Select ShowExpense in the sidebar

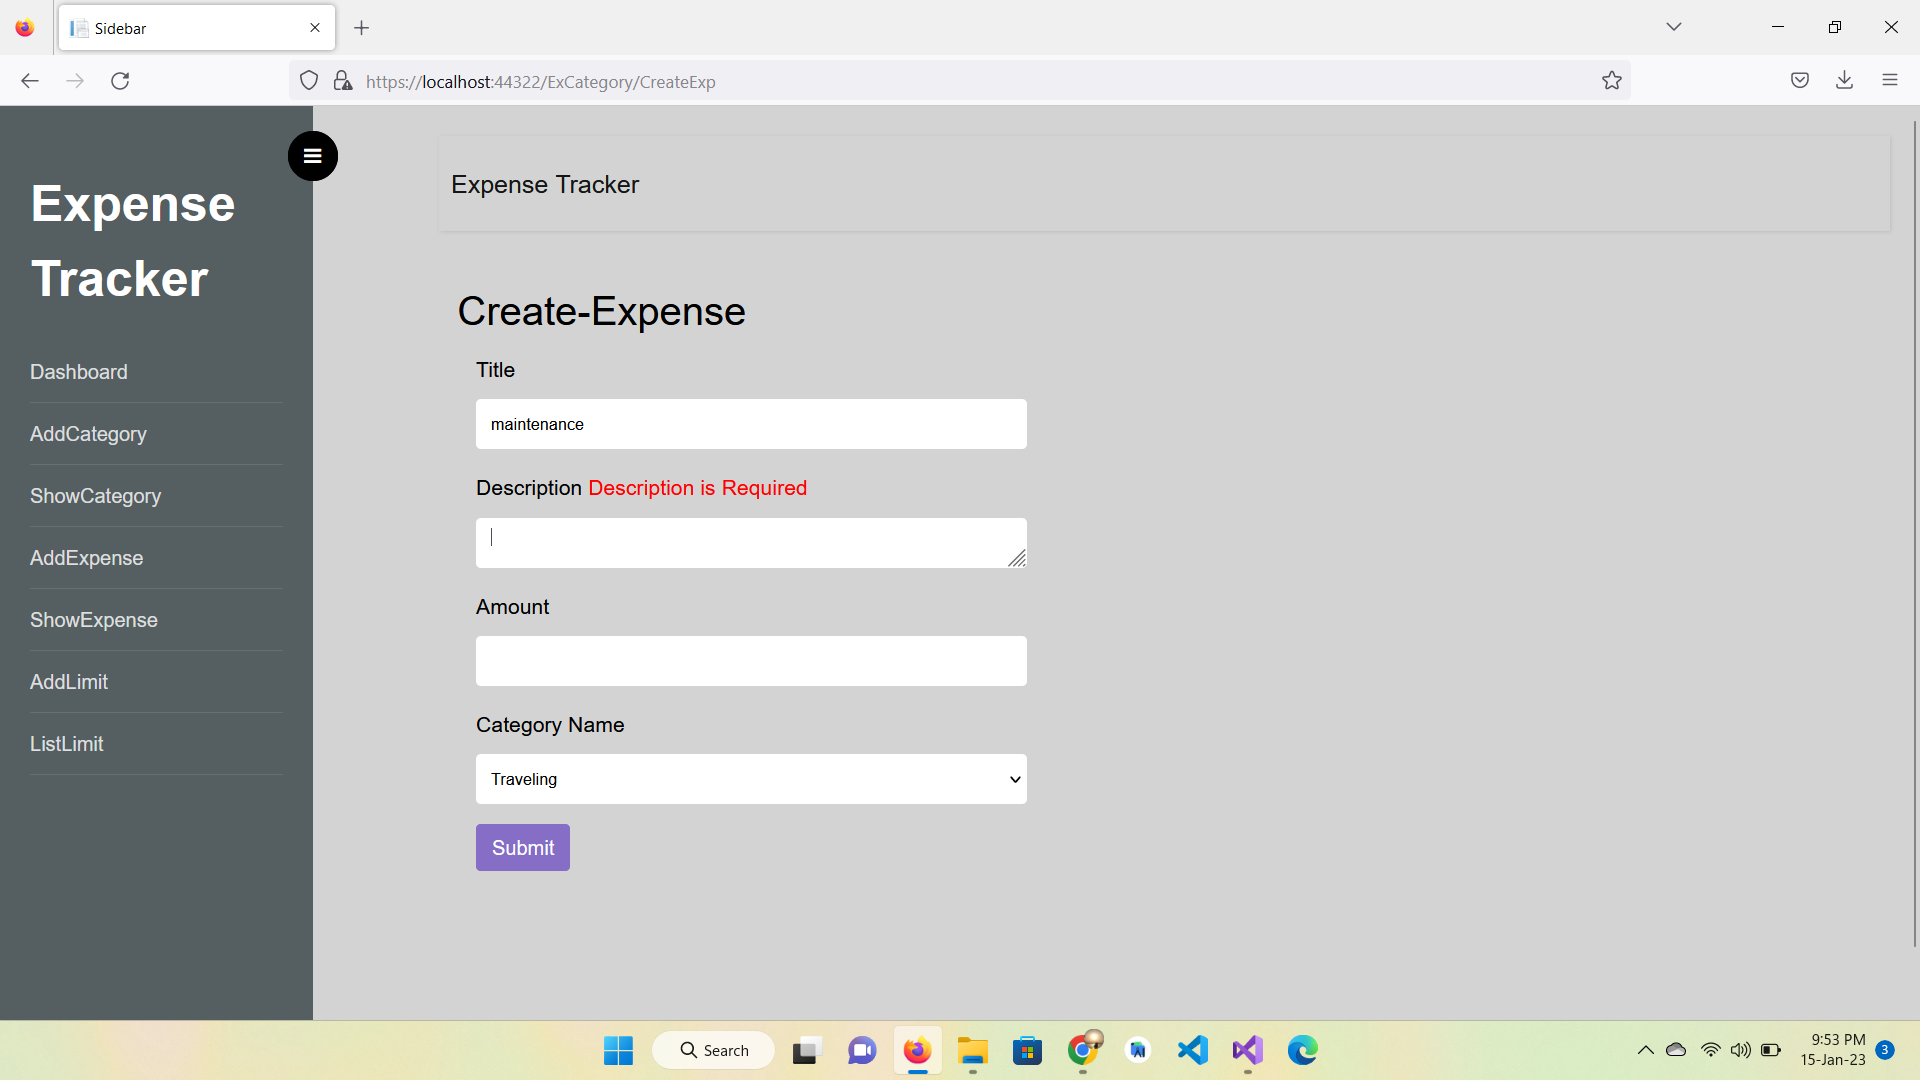coord(93,620)
